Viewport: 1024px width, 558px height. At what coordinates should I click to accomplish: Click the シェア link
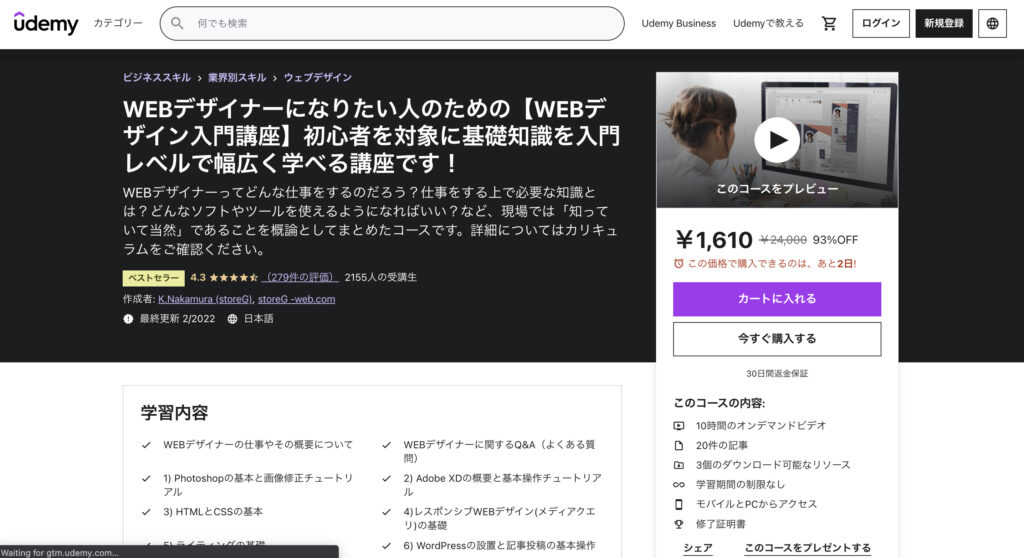(697, 548)
